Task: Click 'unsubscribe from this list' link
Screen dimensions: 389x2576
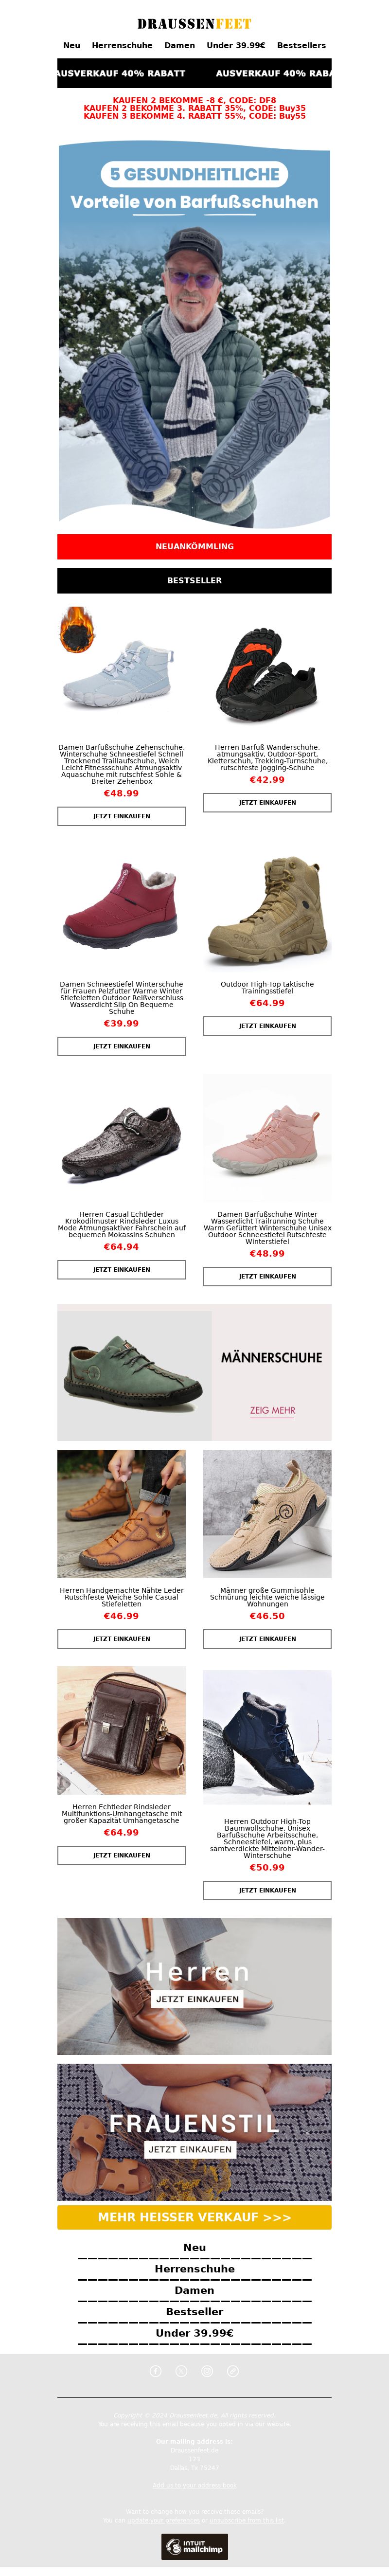Action: point(247,2521)
